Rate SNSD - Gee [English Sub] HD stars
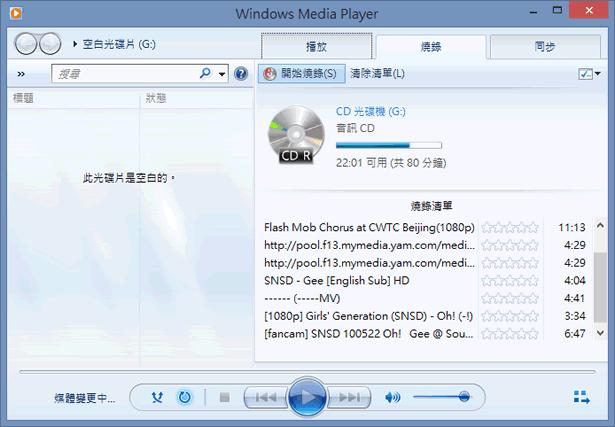Viewport: 615px width, 427px height. pos(510,281)
